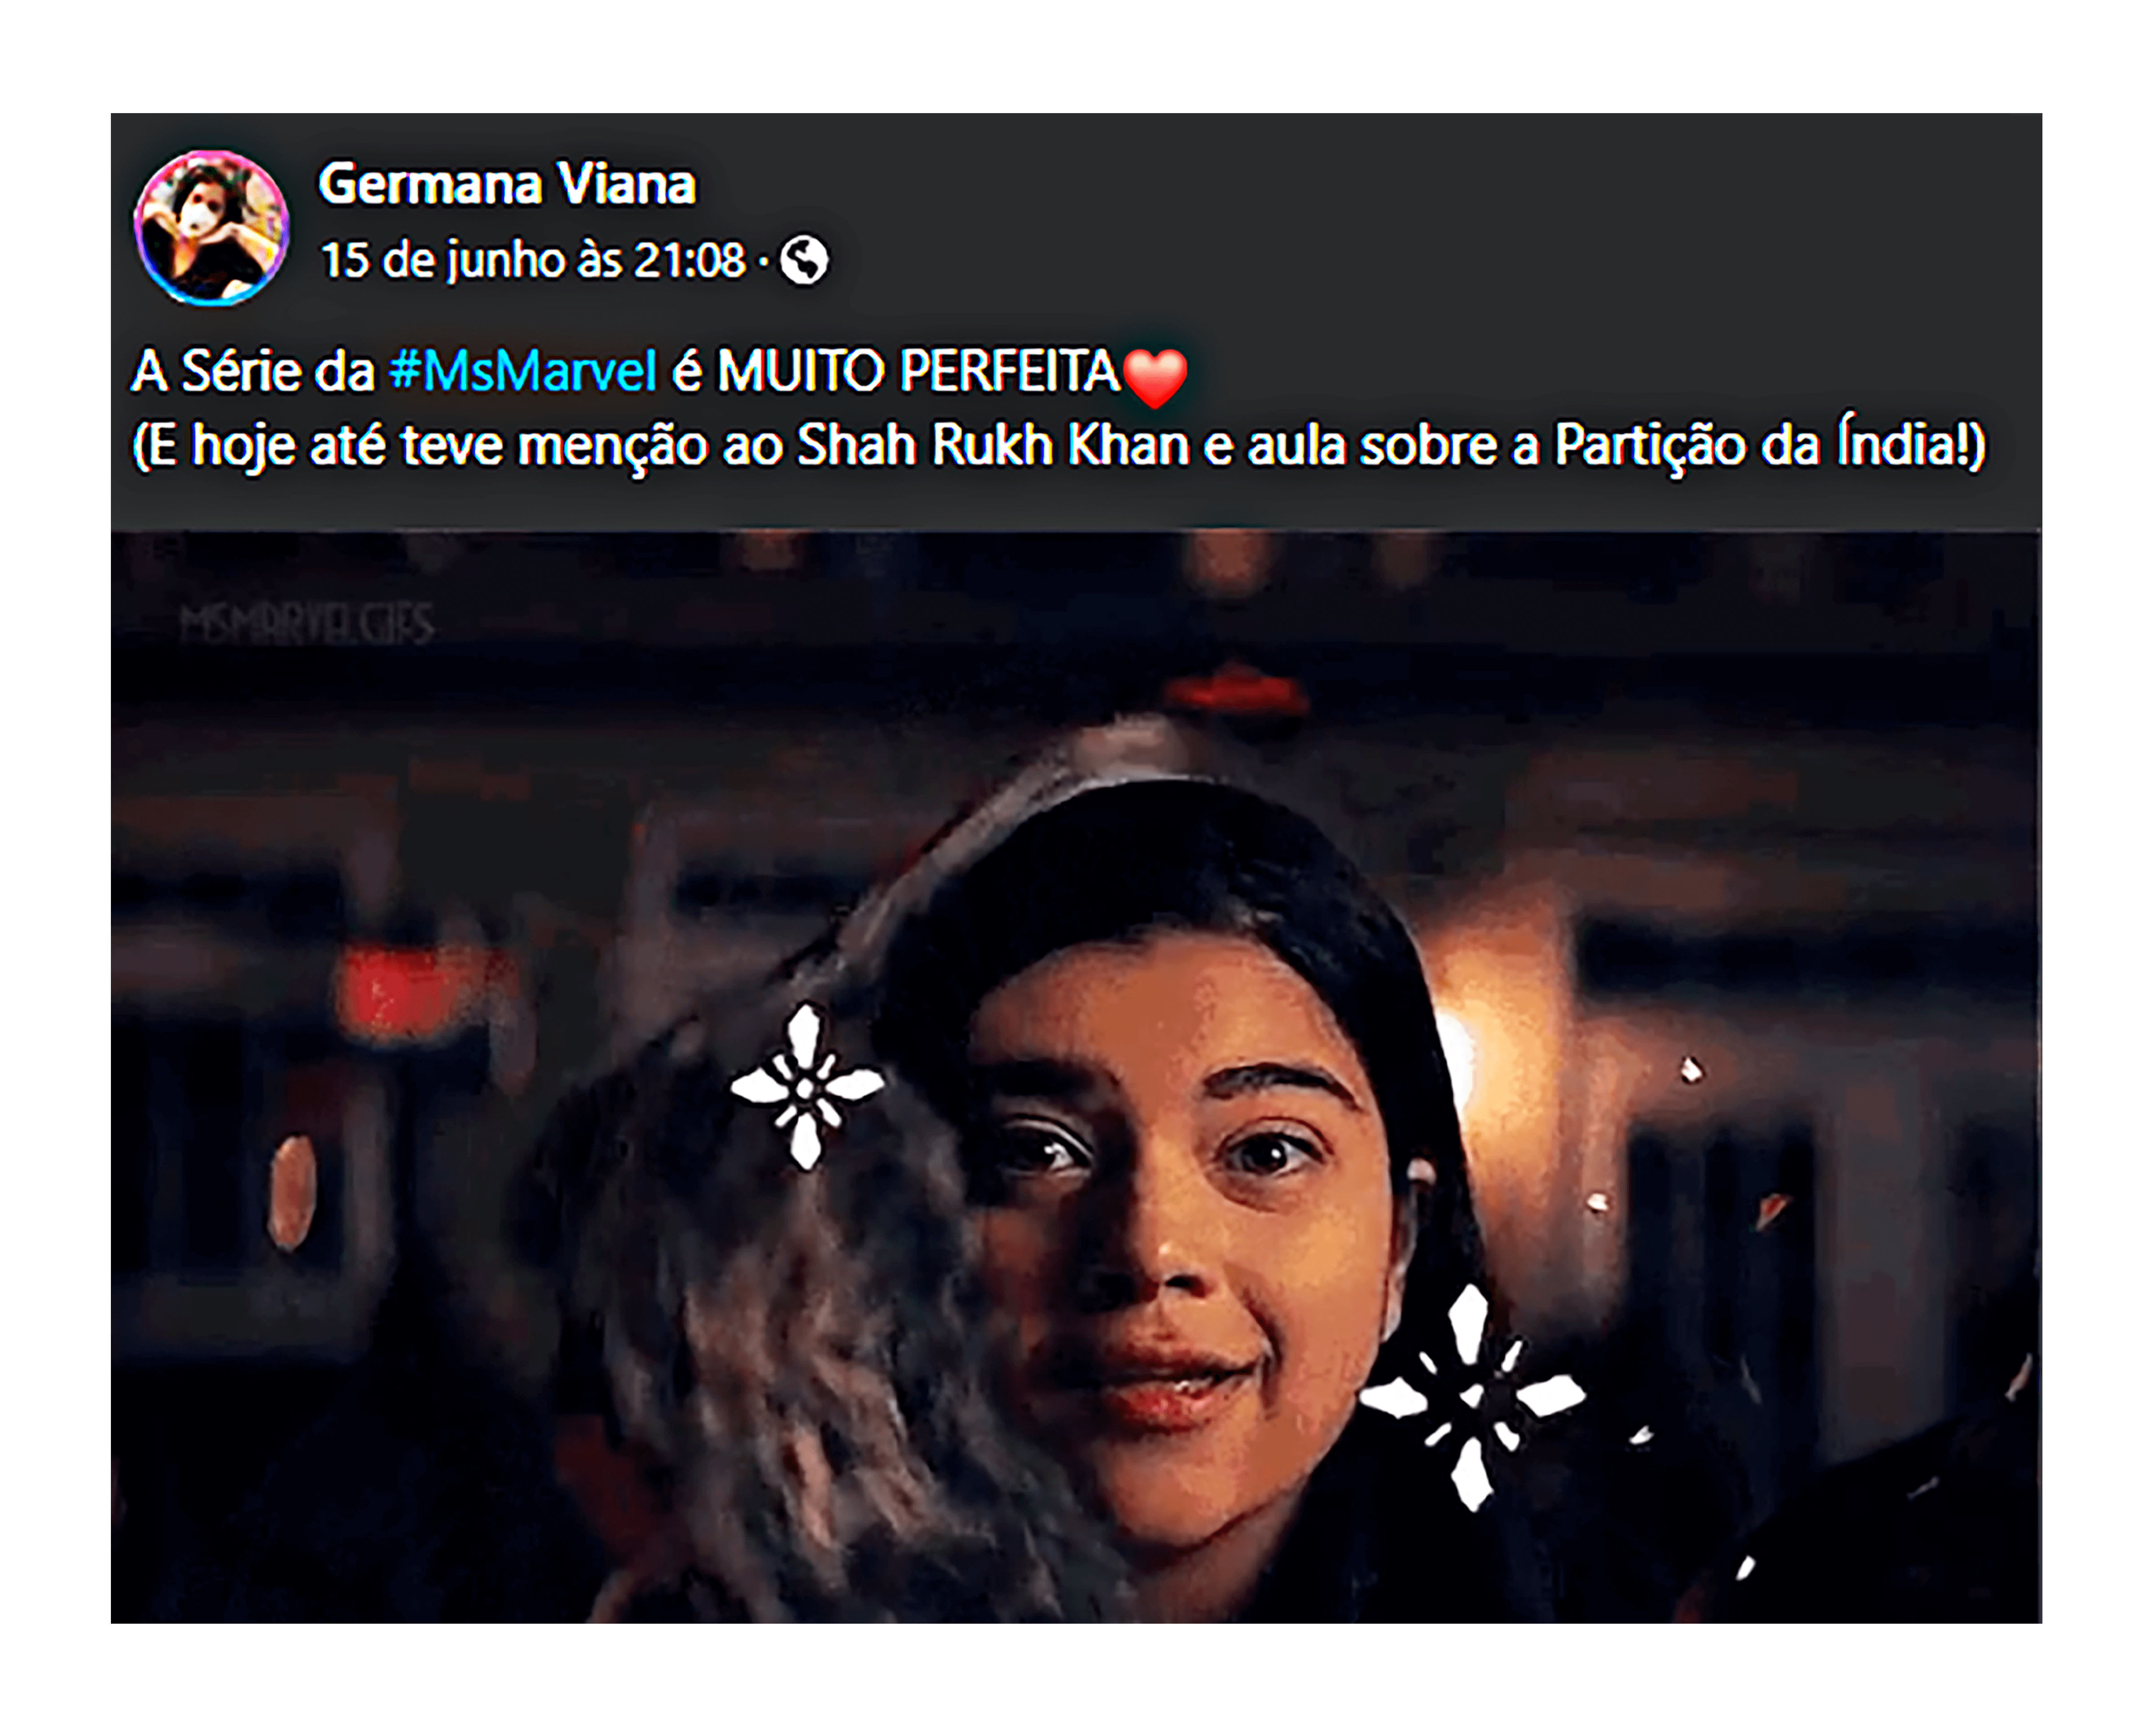Image resolution: width=2156 pixels, height=1735 pixels.
Task: Click the white flower sparkle beside the hair
Action: coord(807,1086)
